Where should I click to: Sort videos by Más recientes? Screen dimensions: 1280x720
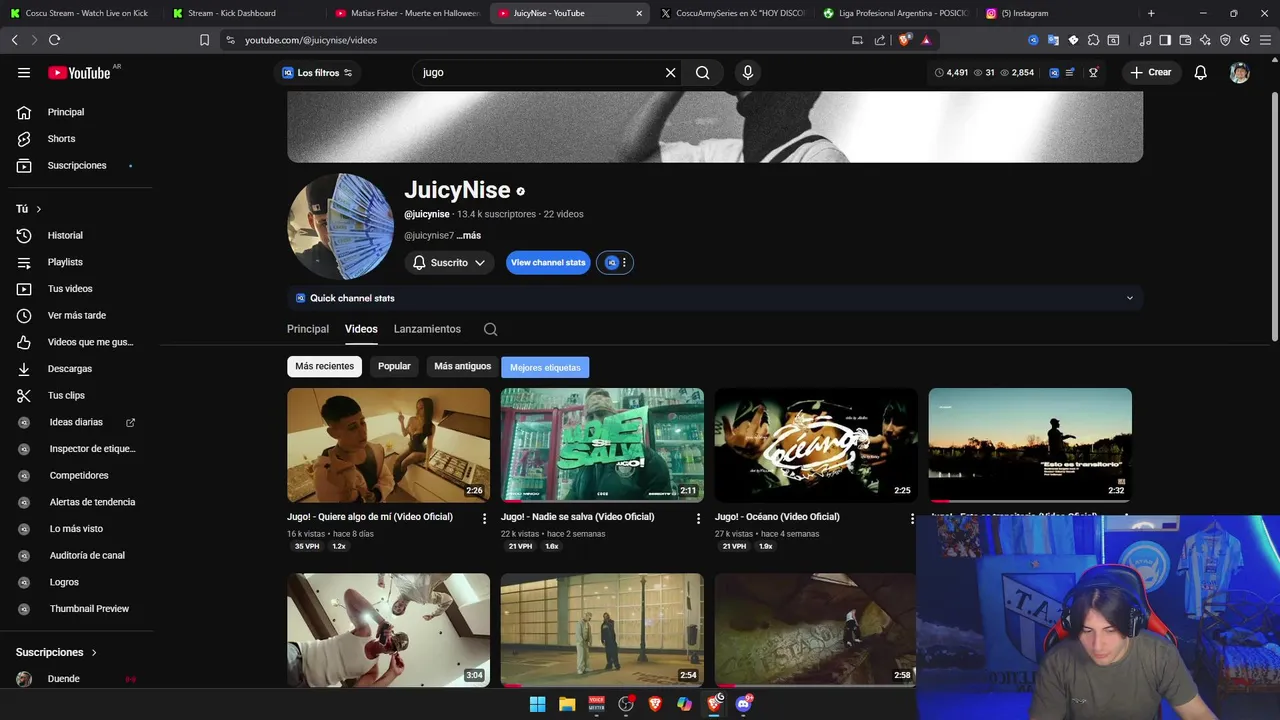pyautogui.click(x=324, y=367)
